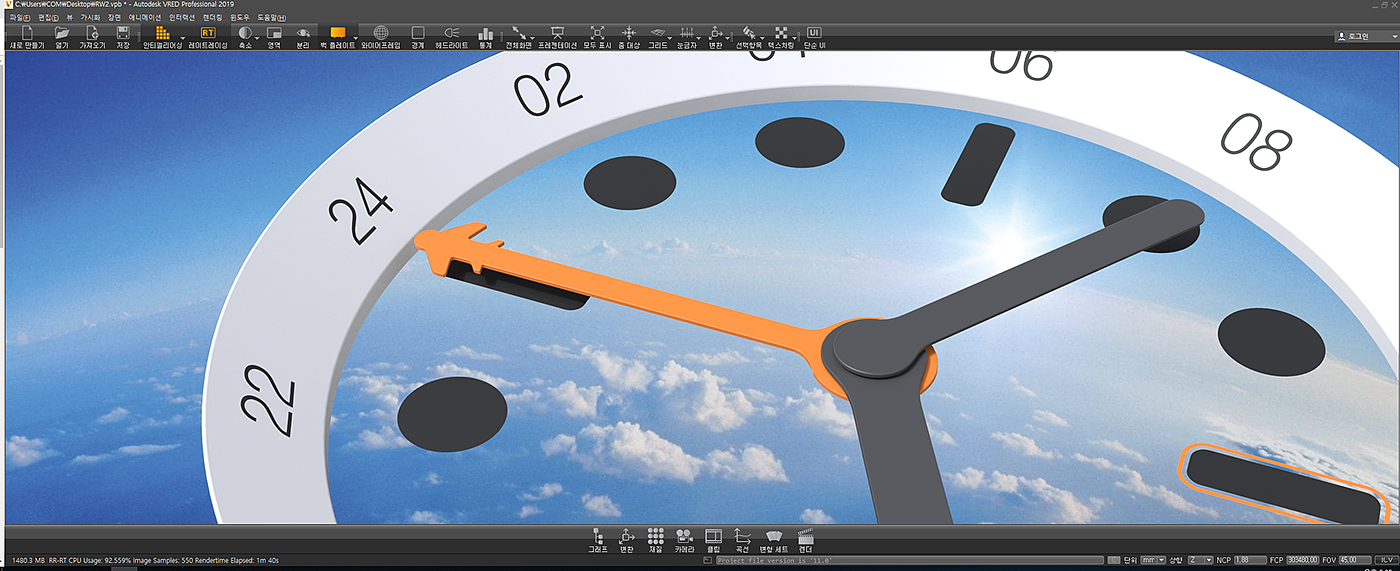1400x571 pixels.
Task: Click the zoom to target (줌 대상) icon
Action: [x=629, y=33]
